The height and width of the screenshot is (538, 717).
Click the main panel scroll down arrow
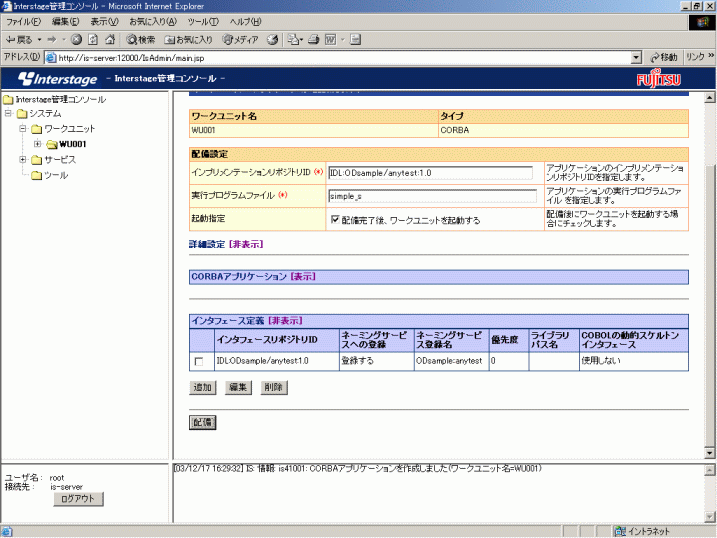pos(709,453)
